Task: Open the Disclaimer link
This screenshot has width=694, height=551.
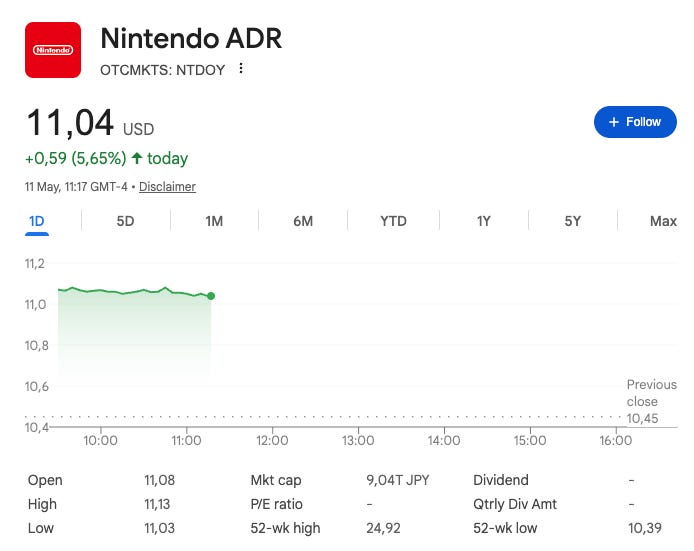Action: point(167,187)
